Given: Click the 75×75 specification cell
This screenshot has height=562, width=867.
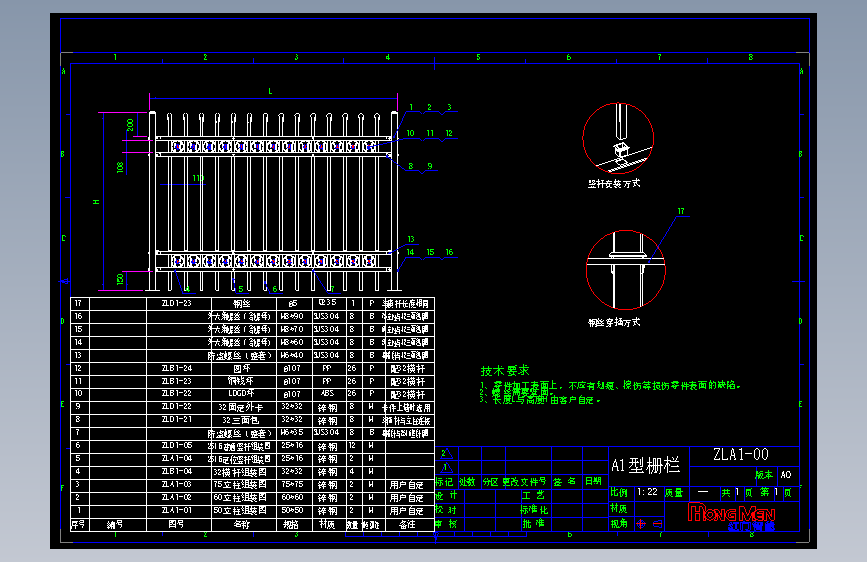Looking at the screenshot, I should coord(292,484).
